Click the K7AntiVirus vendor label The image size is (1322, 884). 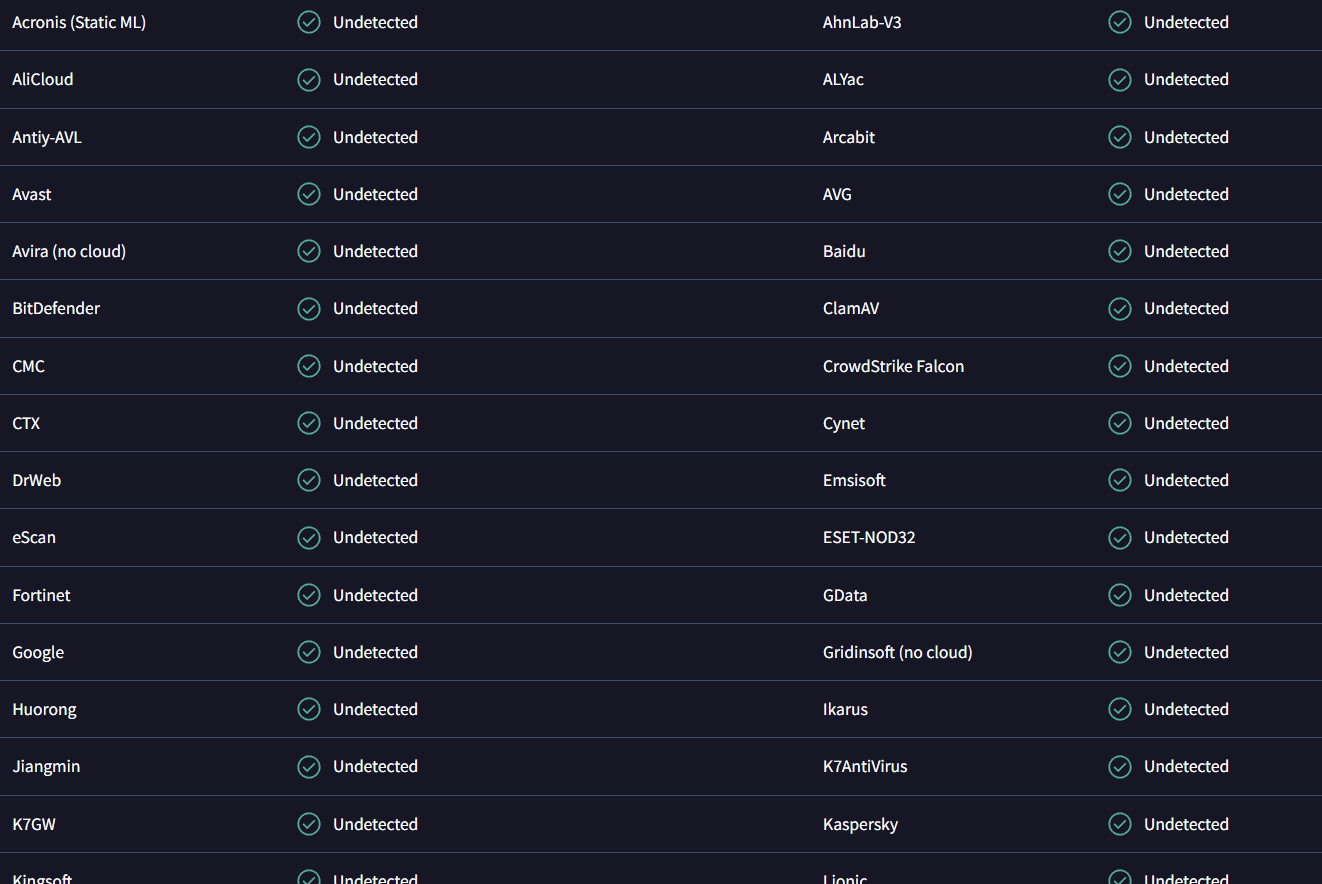tap(865, 766)
